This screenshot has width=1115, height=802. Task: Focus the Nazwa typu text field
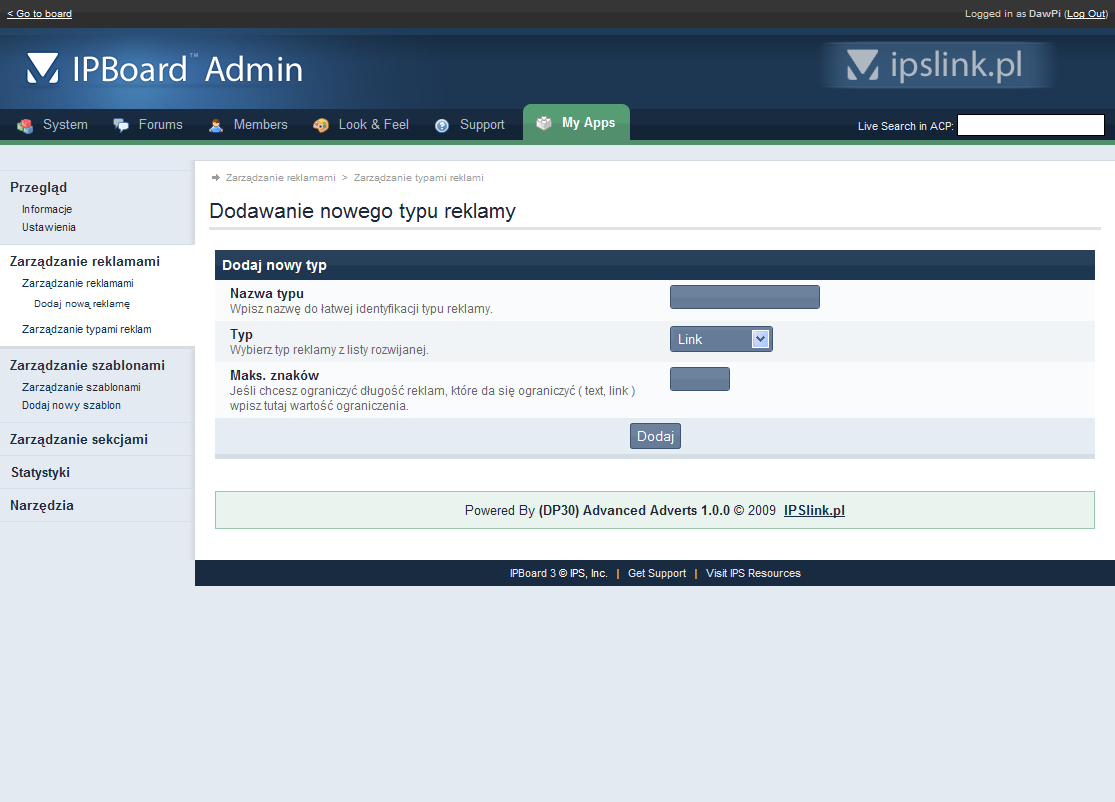744,297
